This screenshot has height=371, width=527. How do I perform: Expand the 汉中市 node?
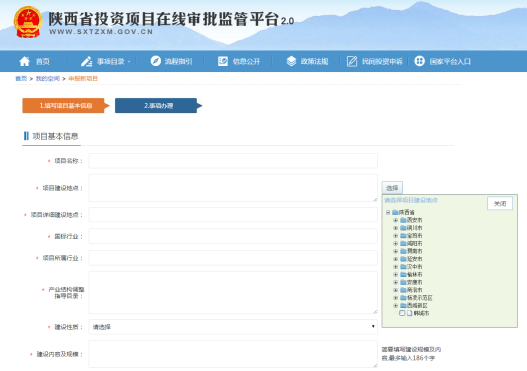coord(396,267)
